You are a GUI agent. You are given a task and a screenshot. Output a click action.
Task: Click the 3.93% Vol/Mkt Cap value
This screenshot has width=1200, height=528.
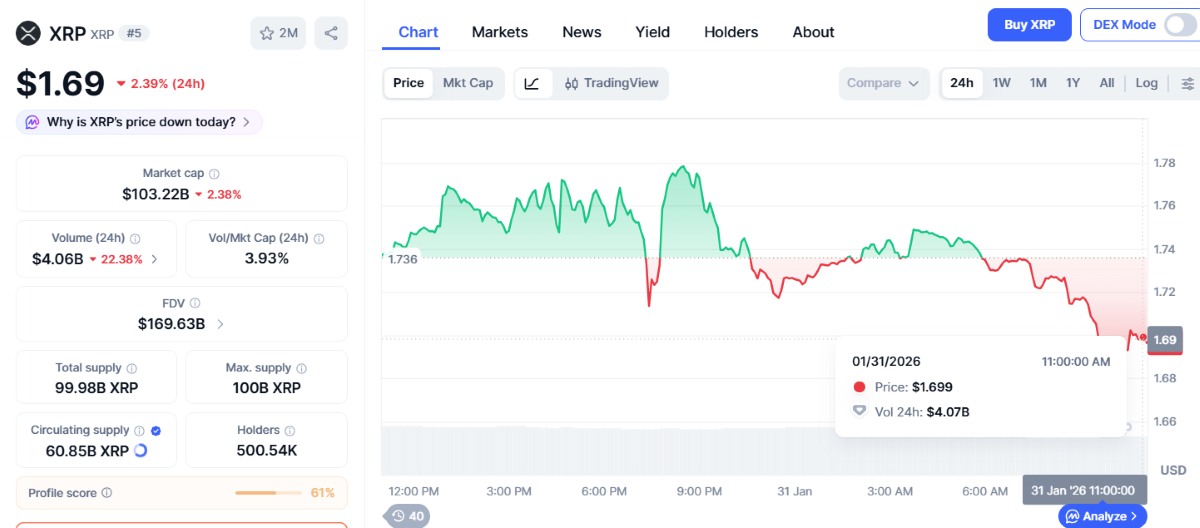(267, 258)
